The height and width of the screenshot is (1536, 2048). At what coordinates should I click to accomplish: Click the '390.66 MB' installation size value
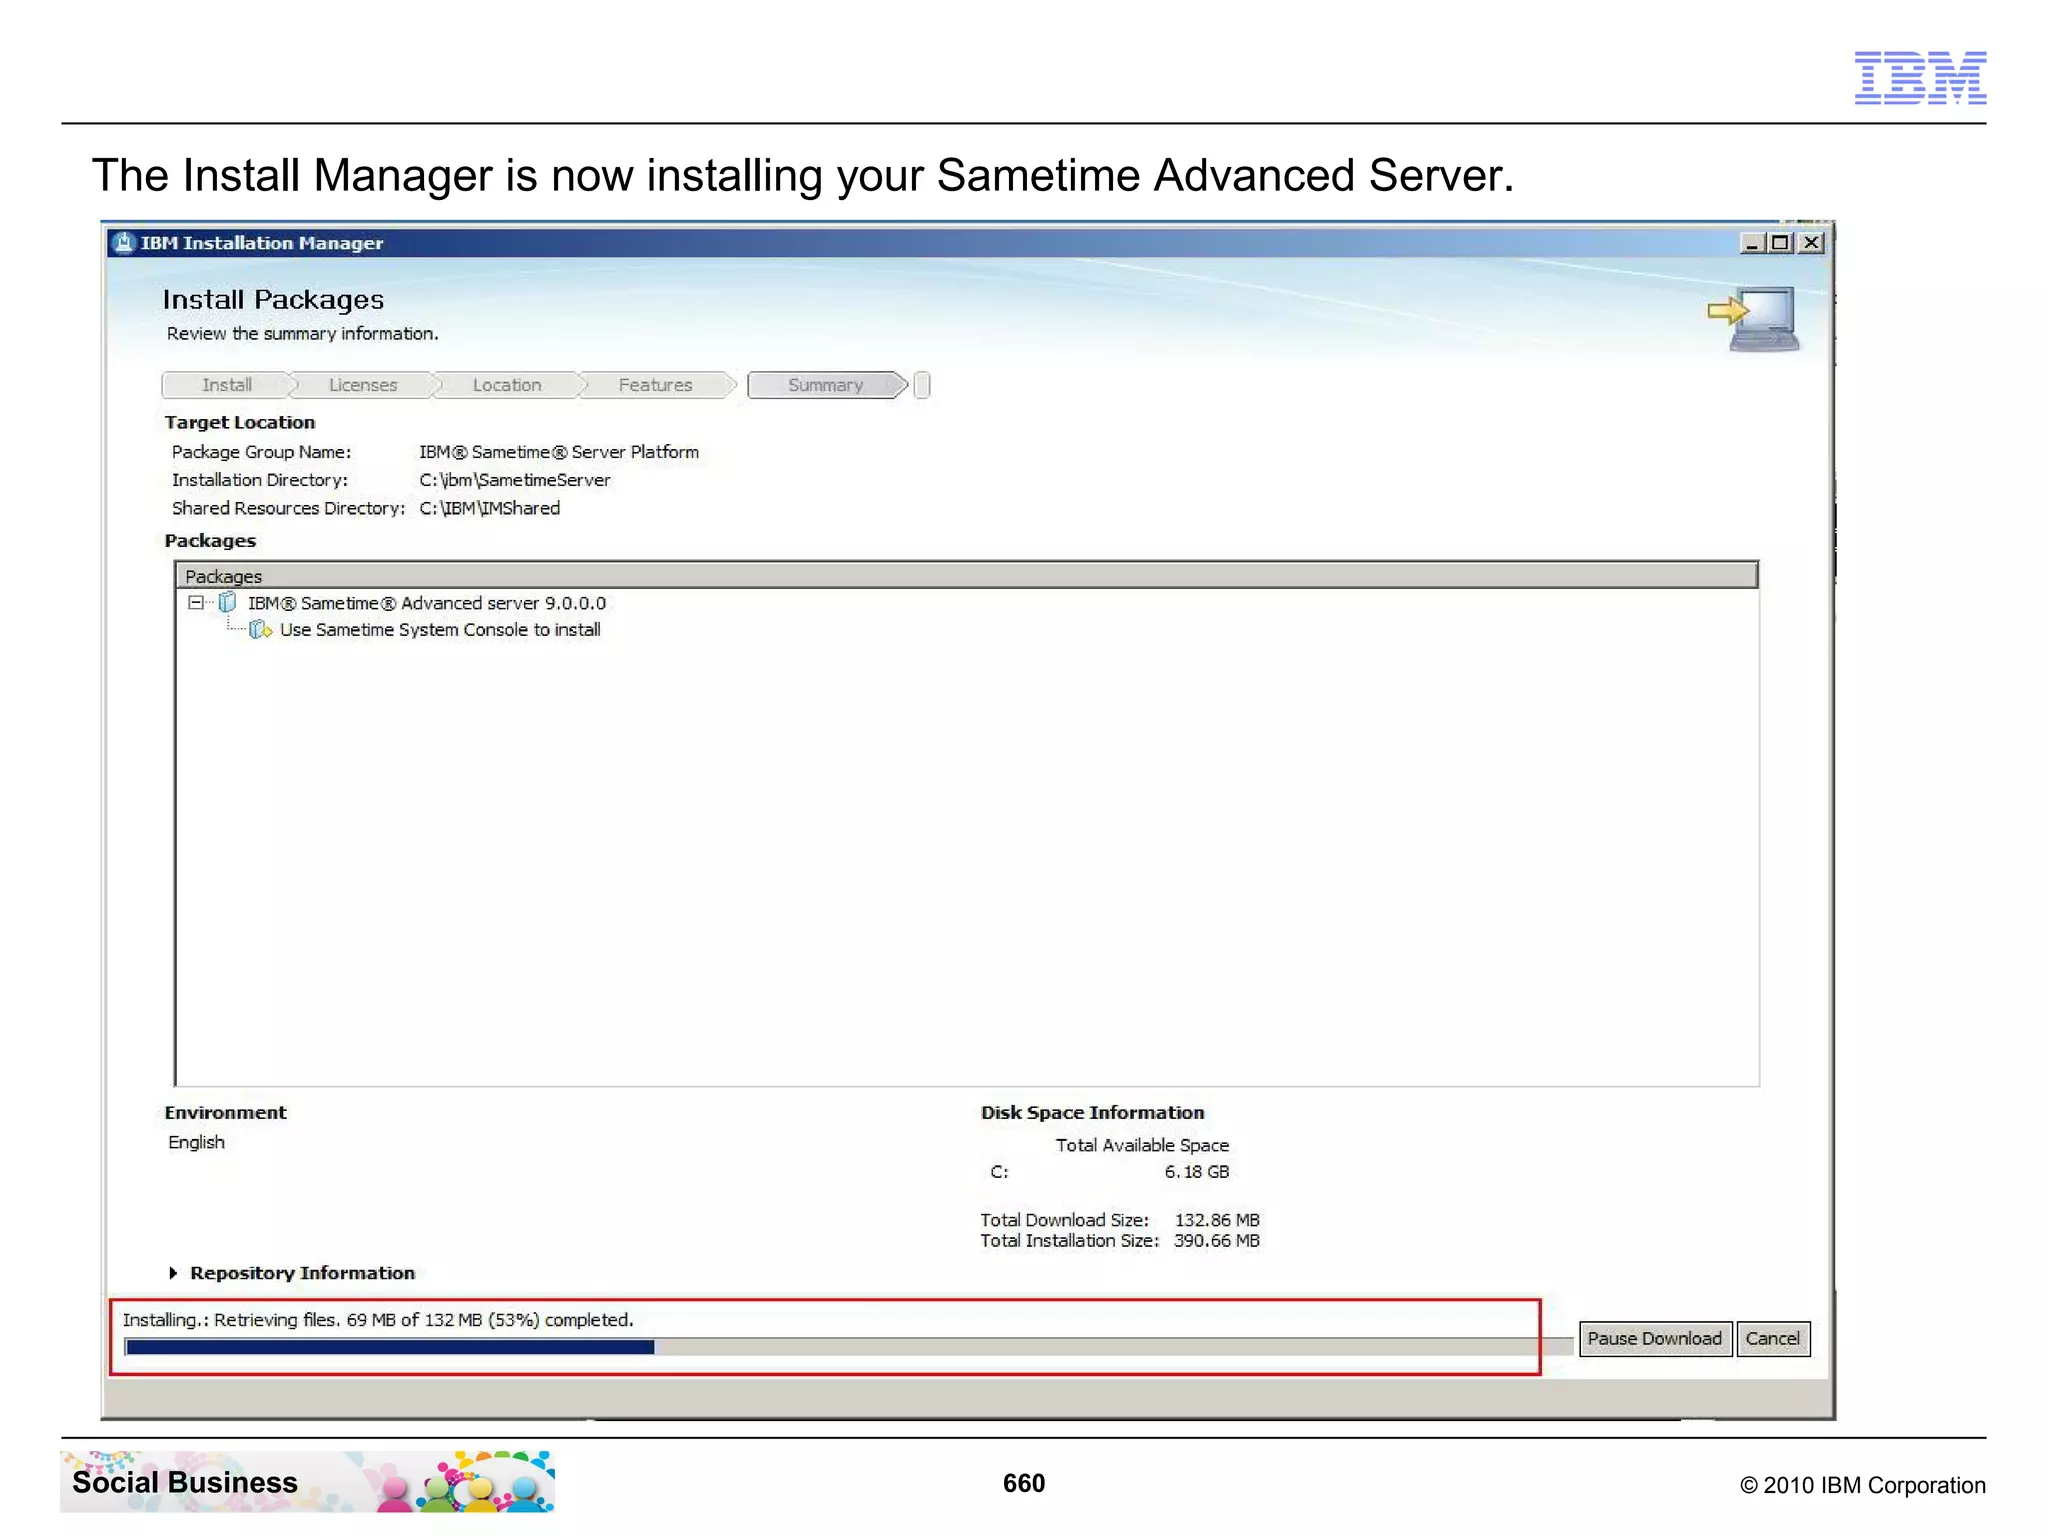point(1217,1240)
